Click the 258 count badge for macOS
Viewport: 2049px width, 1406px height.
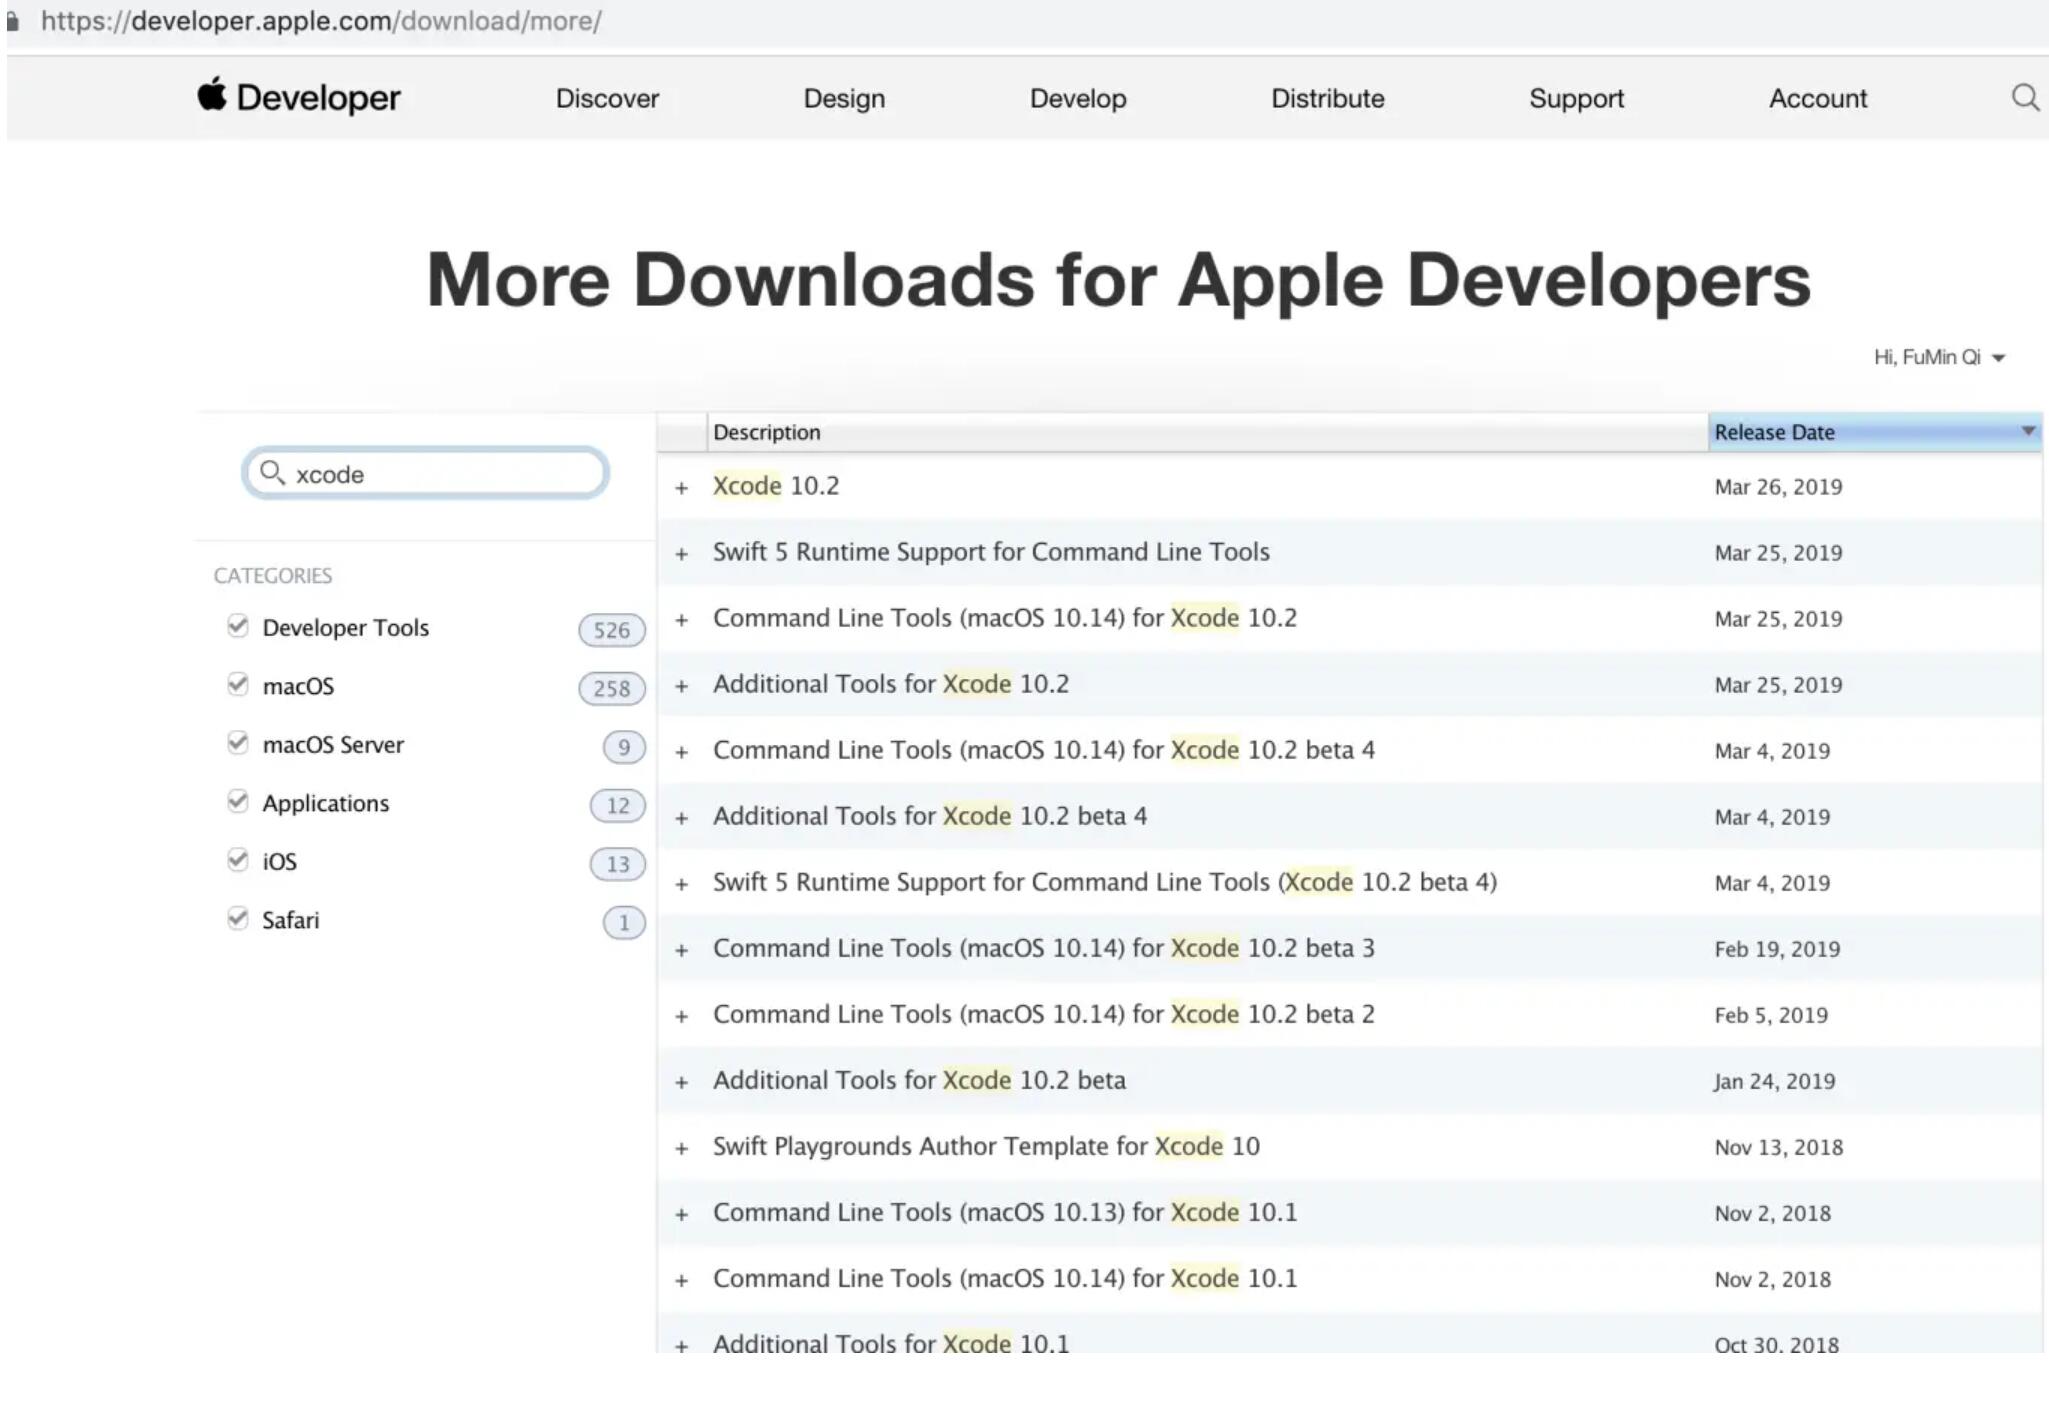[x=611, y=688]
